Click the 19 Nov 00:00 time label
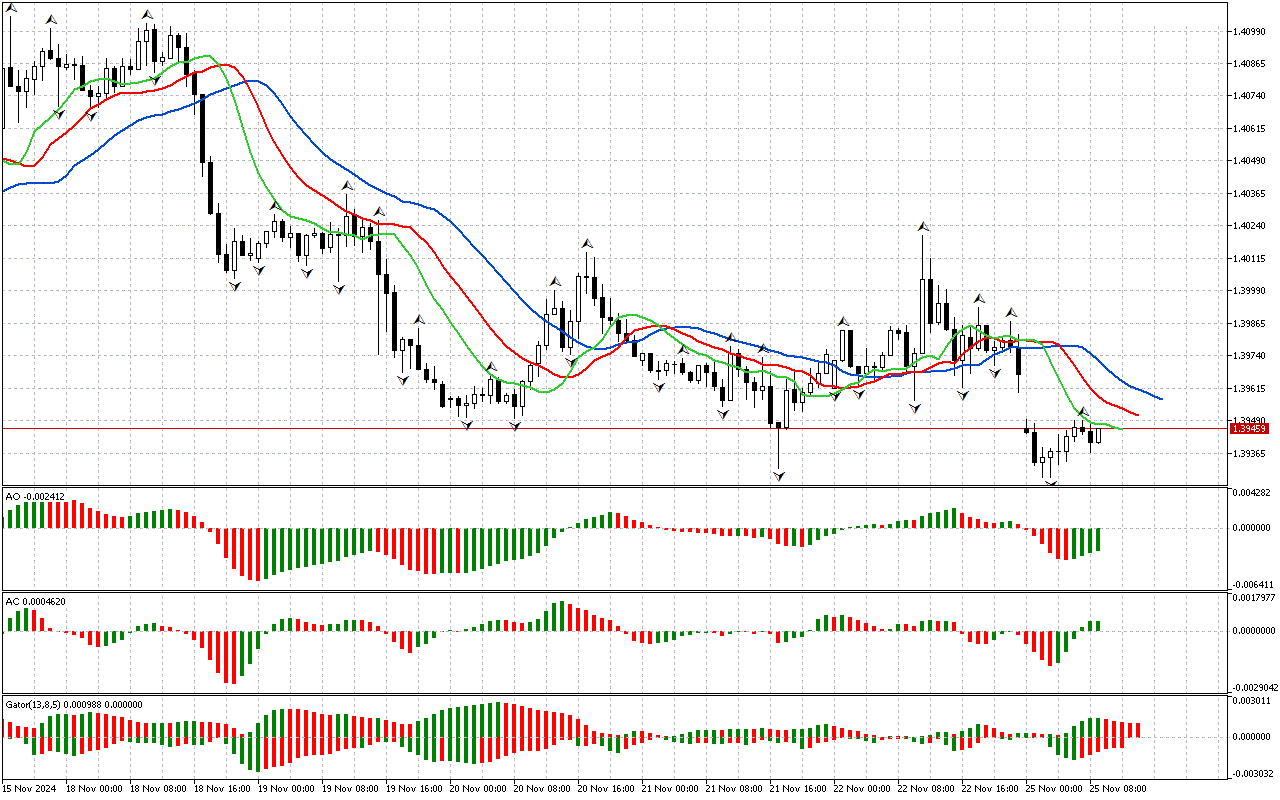Screen dimensions: 1280x800 287,789
